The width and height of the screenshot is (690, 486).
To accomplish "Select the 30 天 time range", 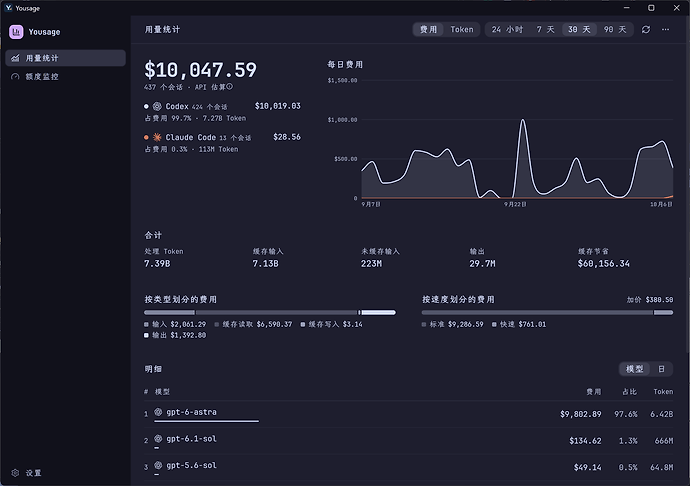I will [x=579, y=29].
